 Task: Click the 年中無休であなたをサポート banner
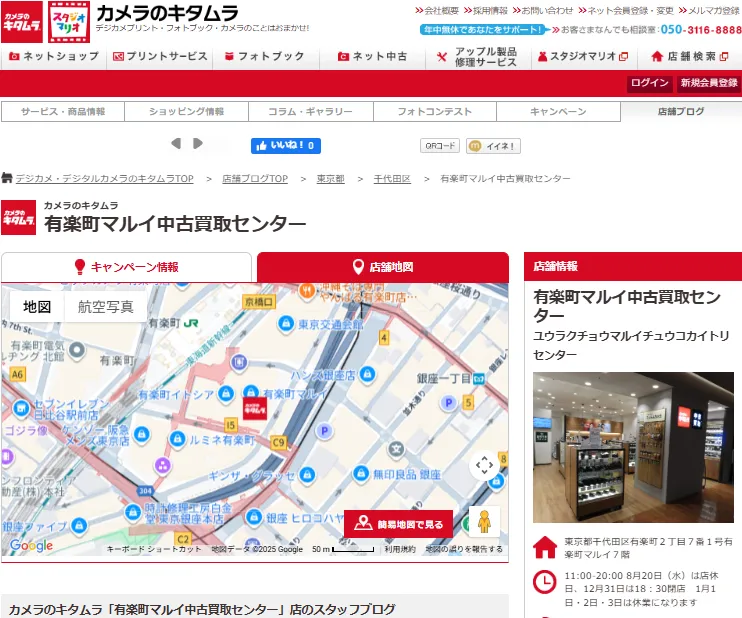tap(483, 30)
